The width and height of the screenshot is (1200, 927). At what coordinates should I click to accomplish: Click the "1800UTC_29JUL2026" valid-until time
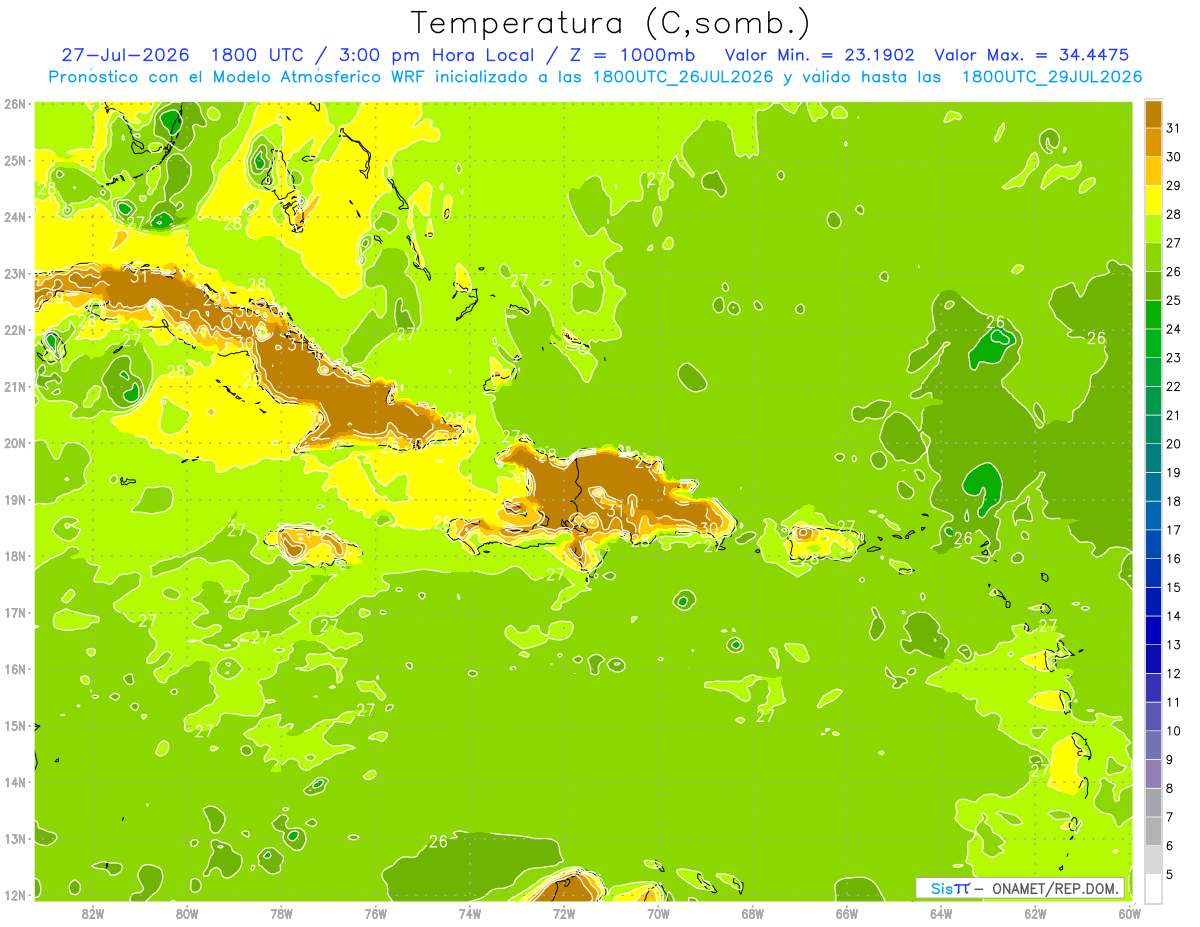click(x=1052, y=76)
